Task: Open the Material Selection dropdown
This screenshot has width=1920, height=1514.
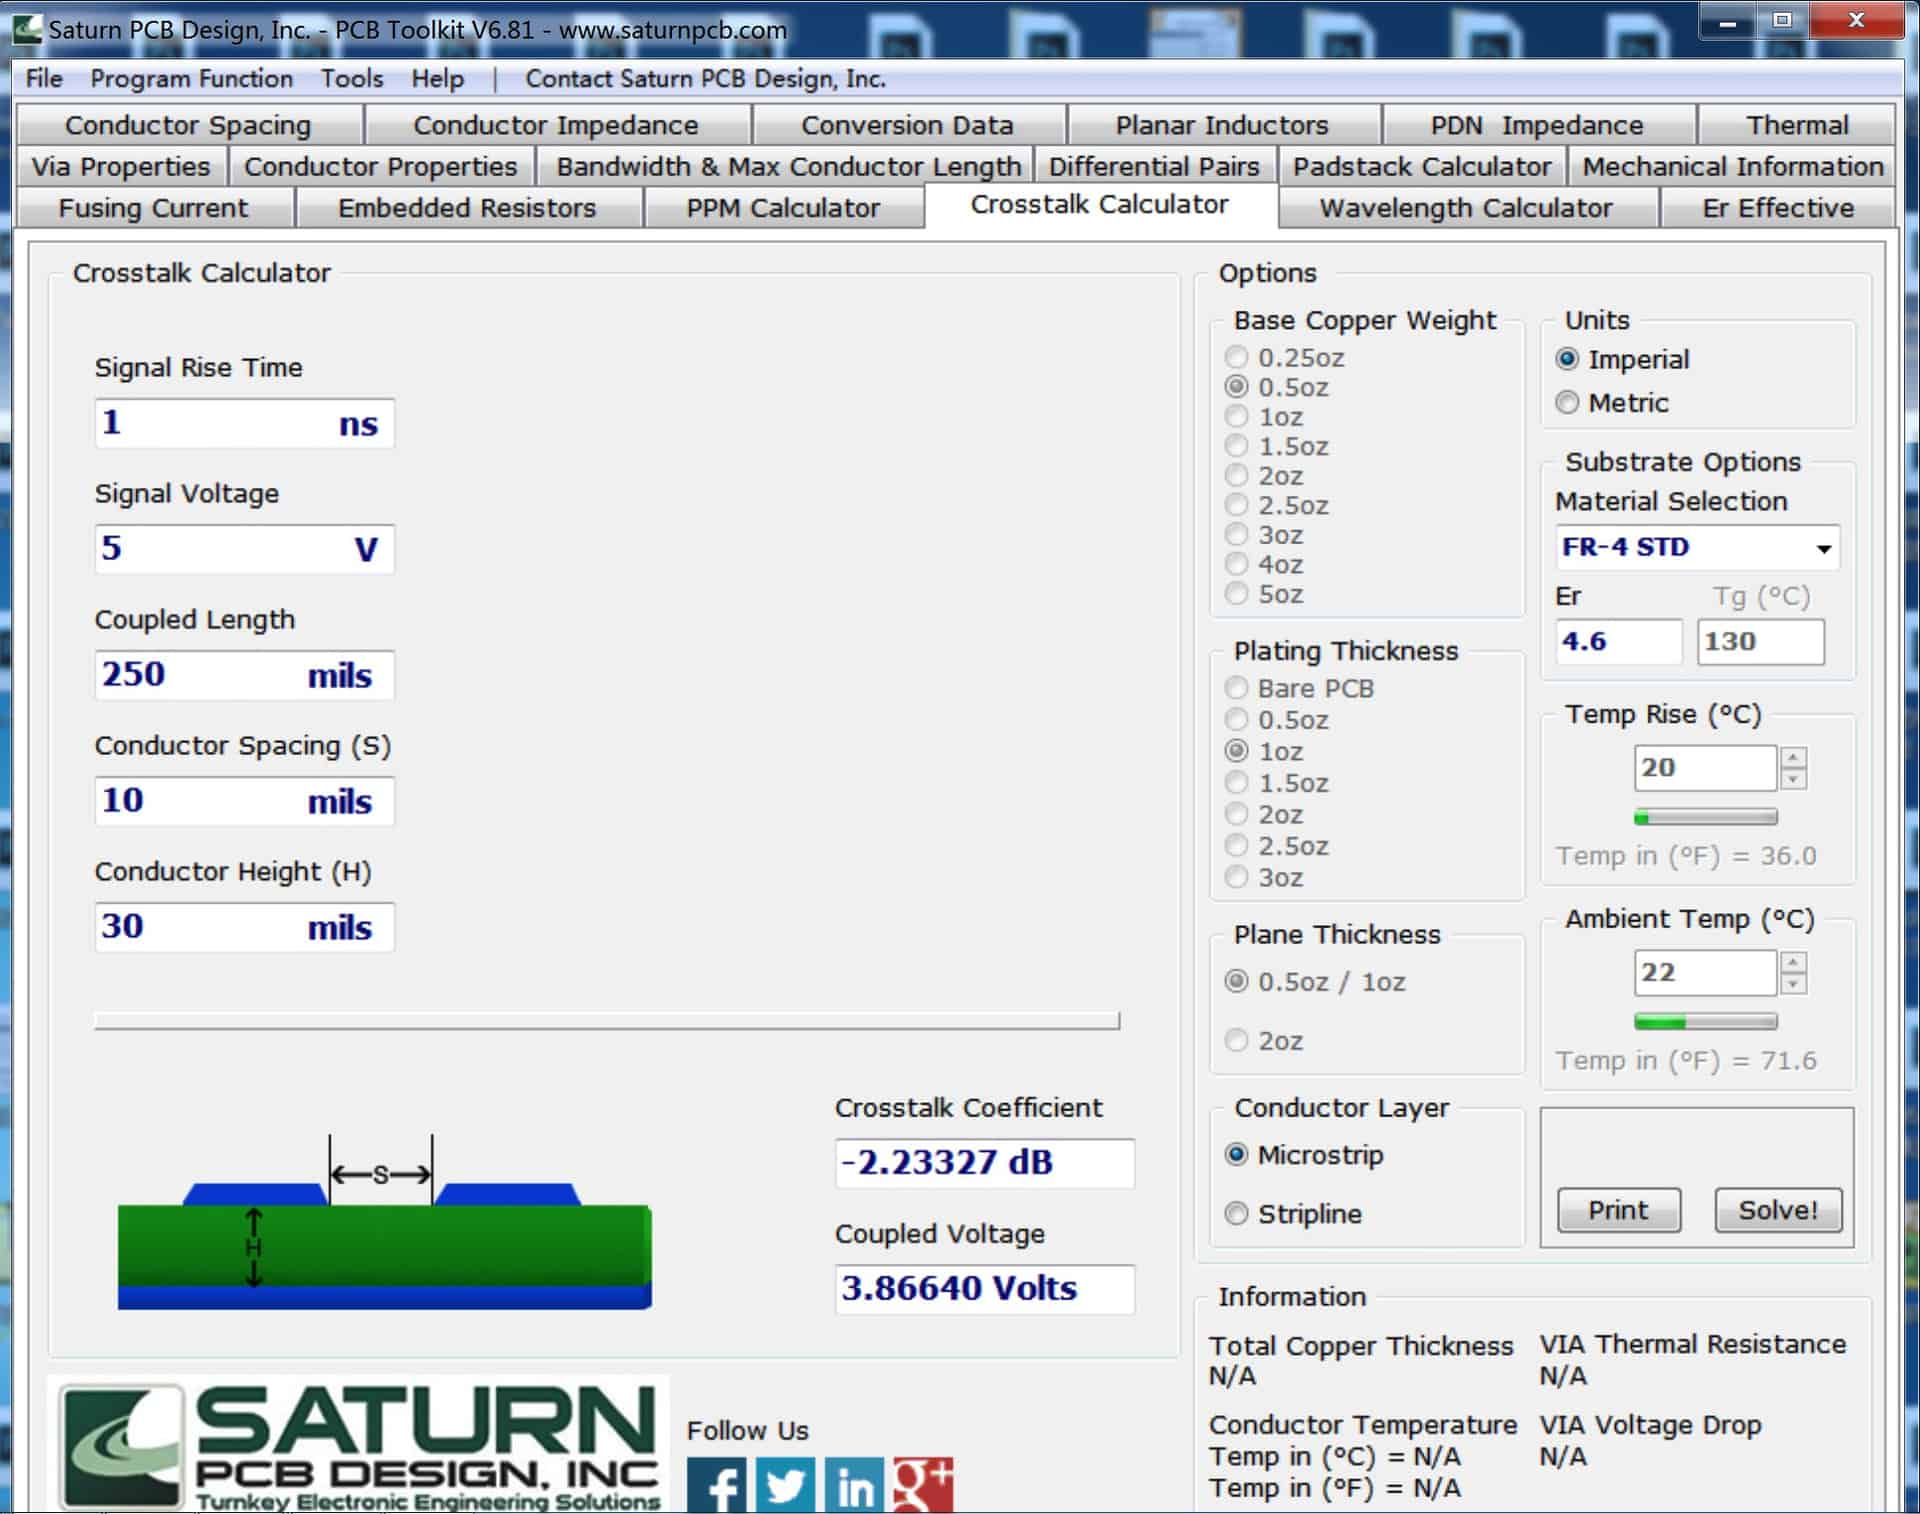Action: tap(1824, 547)
